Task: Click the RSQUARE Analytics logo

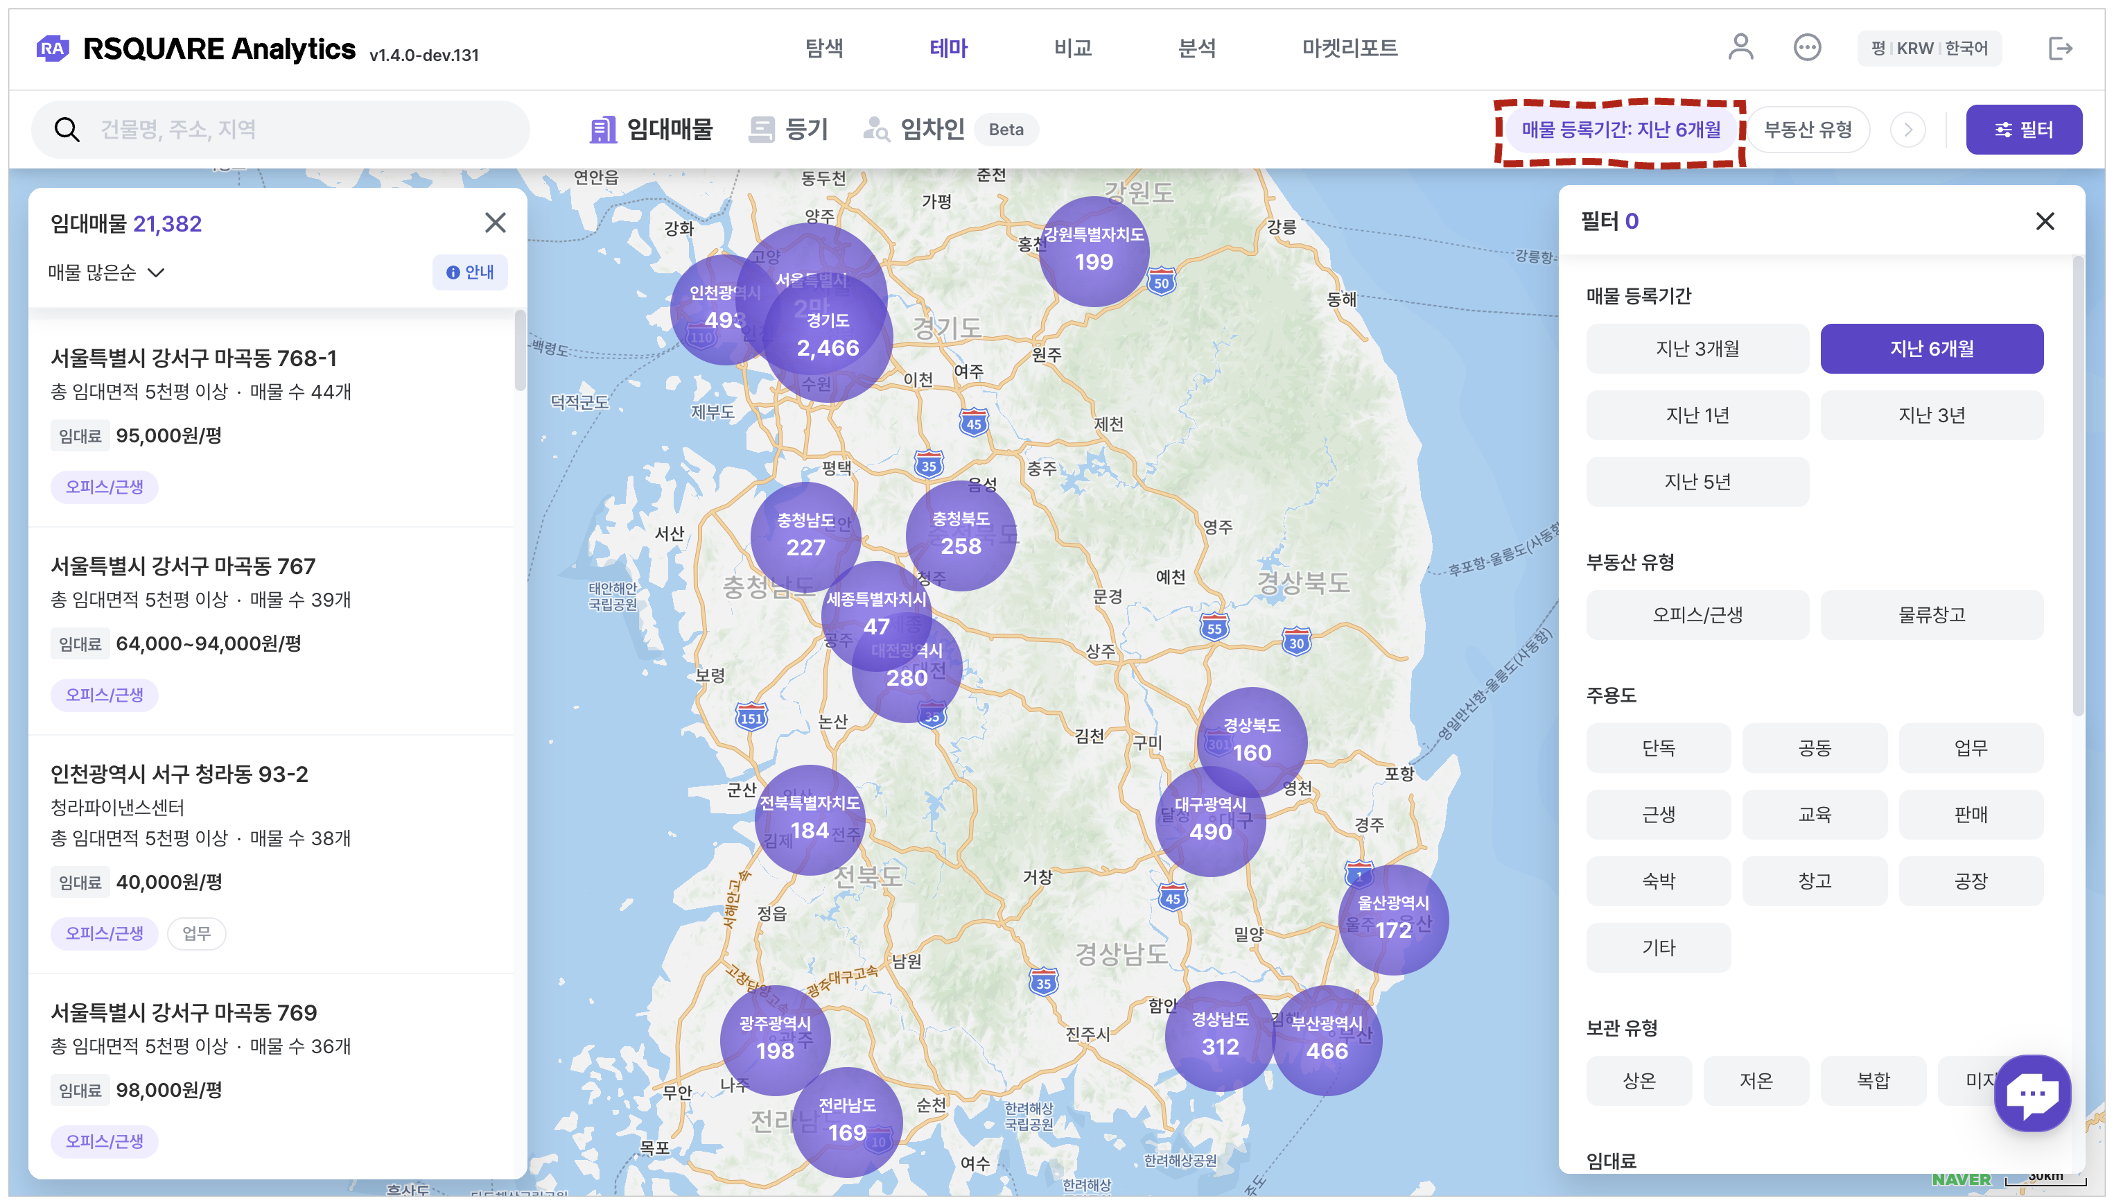Action: [196, 49]
